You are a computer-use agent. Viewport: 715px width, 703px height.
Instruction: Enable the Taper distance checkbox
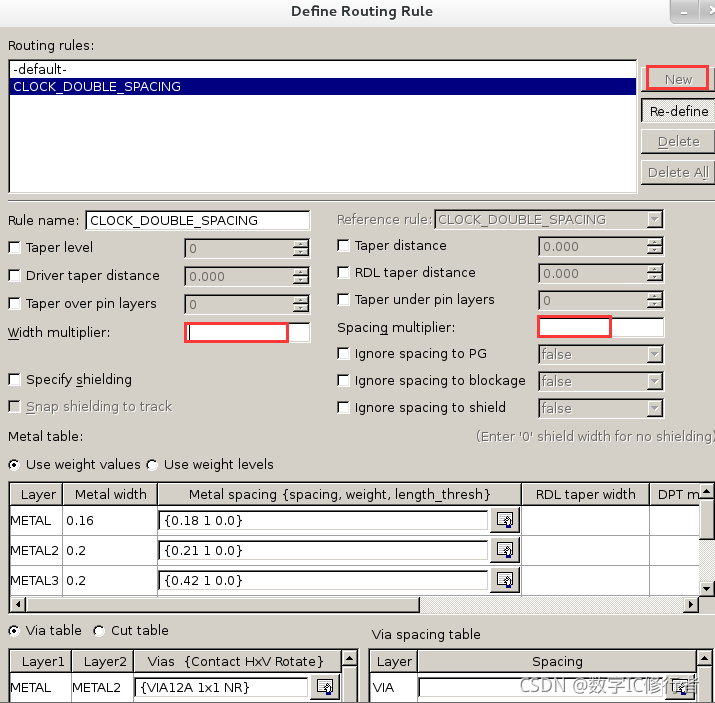(343, 245)
